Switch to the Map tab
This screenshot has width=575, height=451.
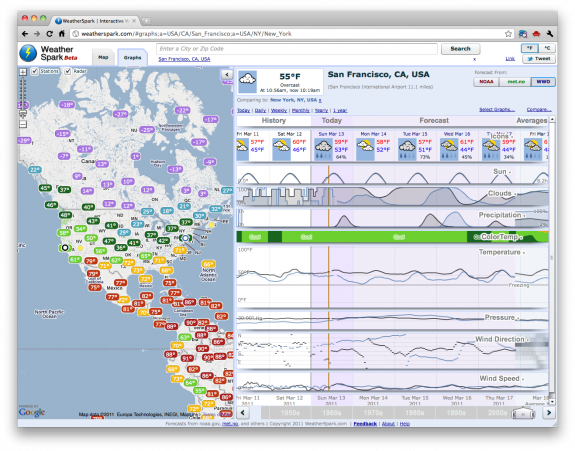(x=103, y=58)
